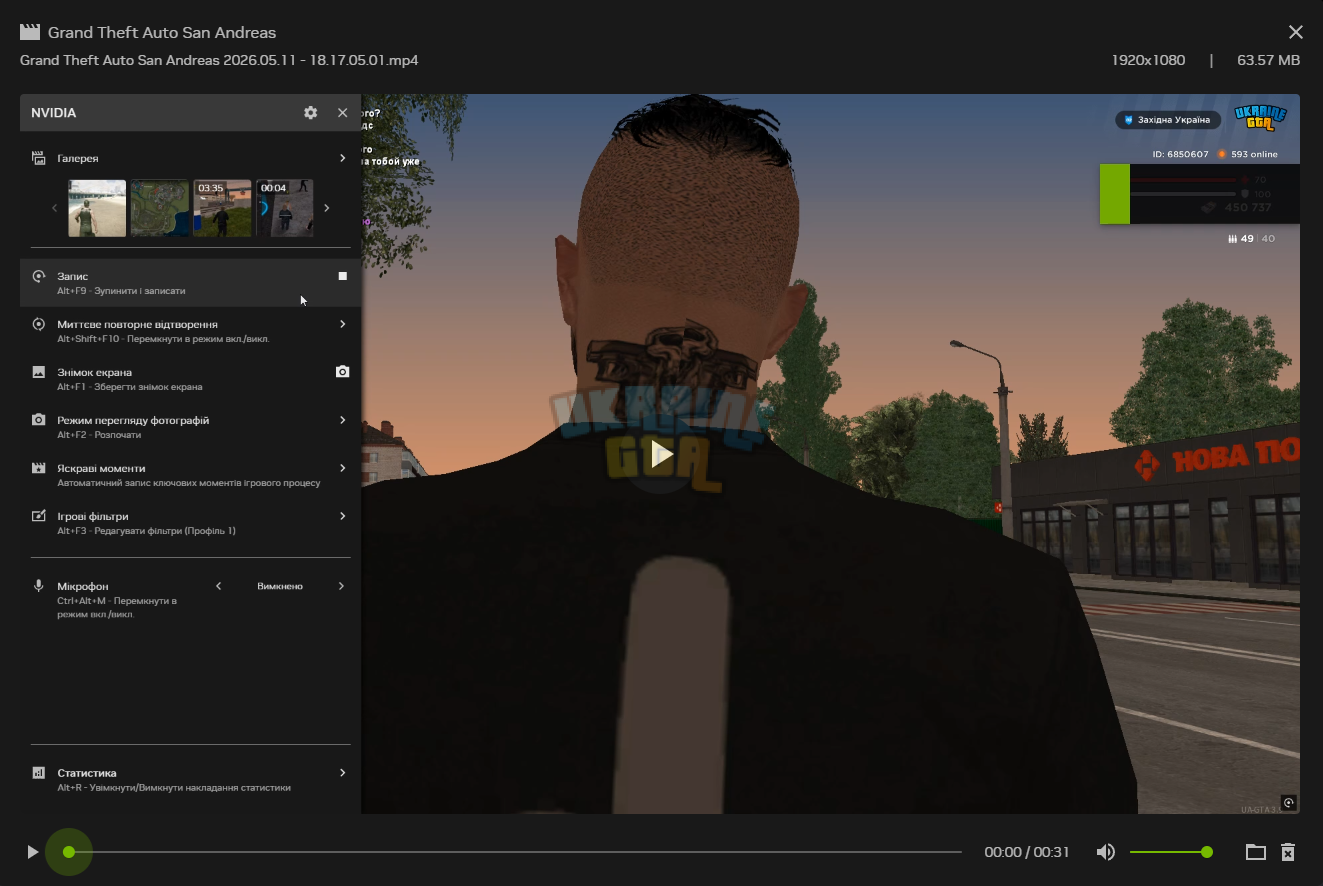
Task: Open the Статистика row label
Action: tap(87, 773)
